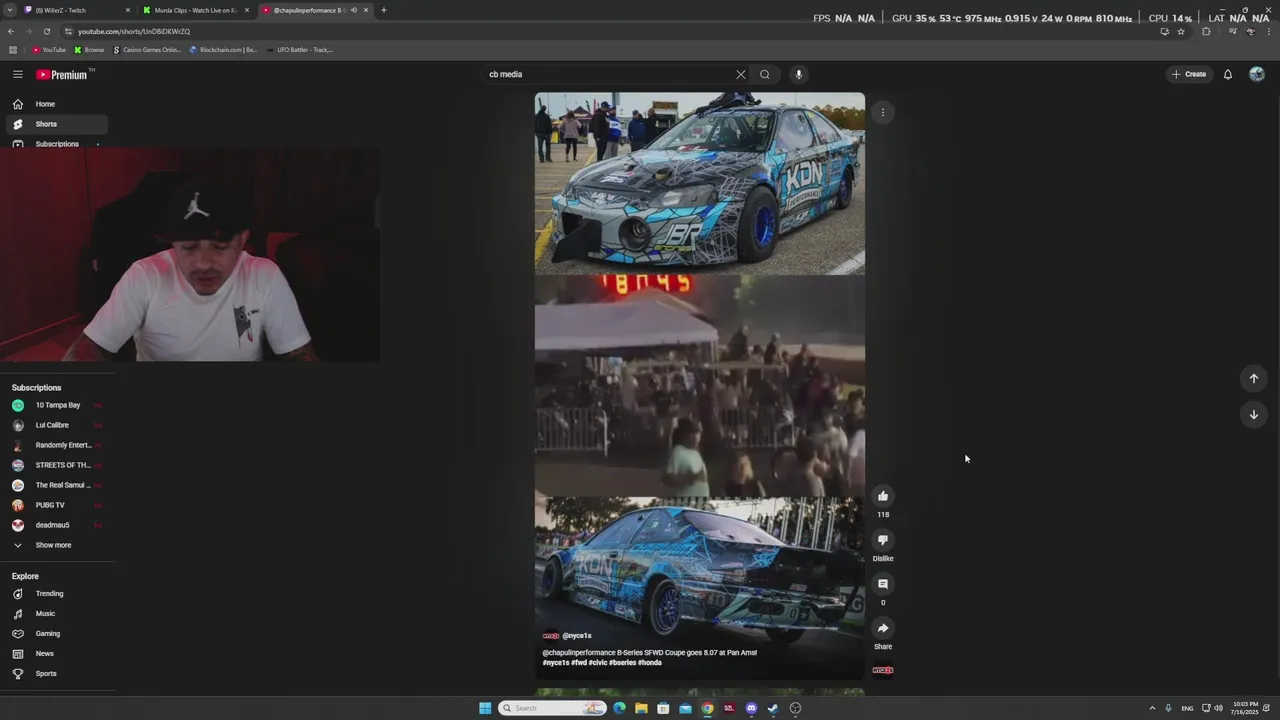Click the Windows taskbar search box

point(553,708)
